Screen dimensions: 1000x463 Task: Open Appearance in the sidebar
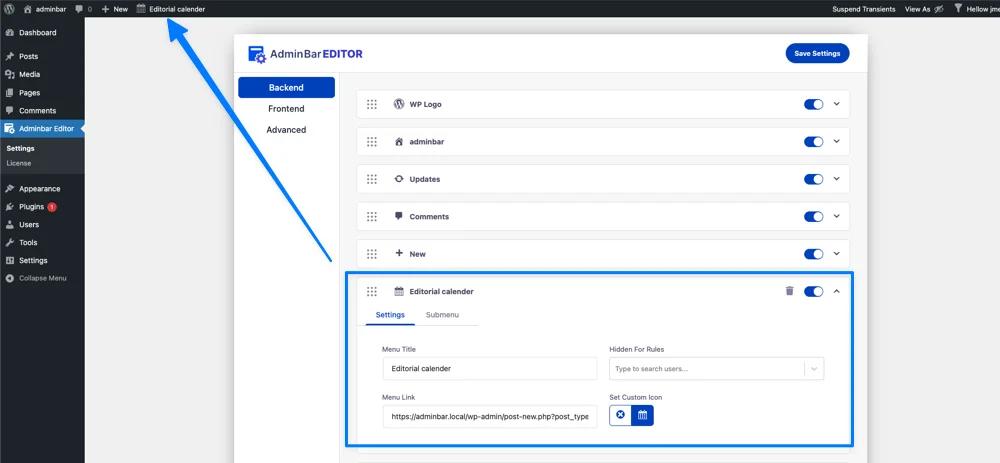[x=42, y=189]
